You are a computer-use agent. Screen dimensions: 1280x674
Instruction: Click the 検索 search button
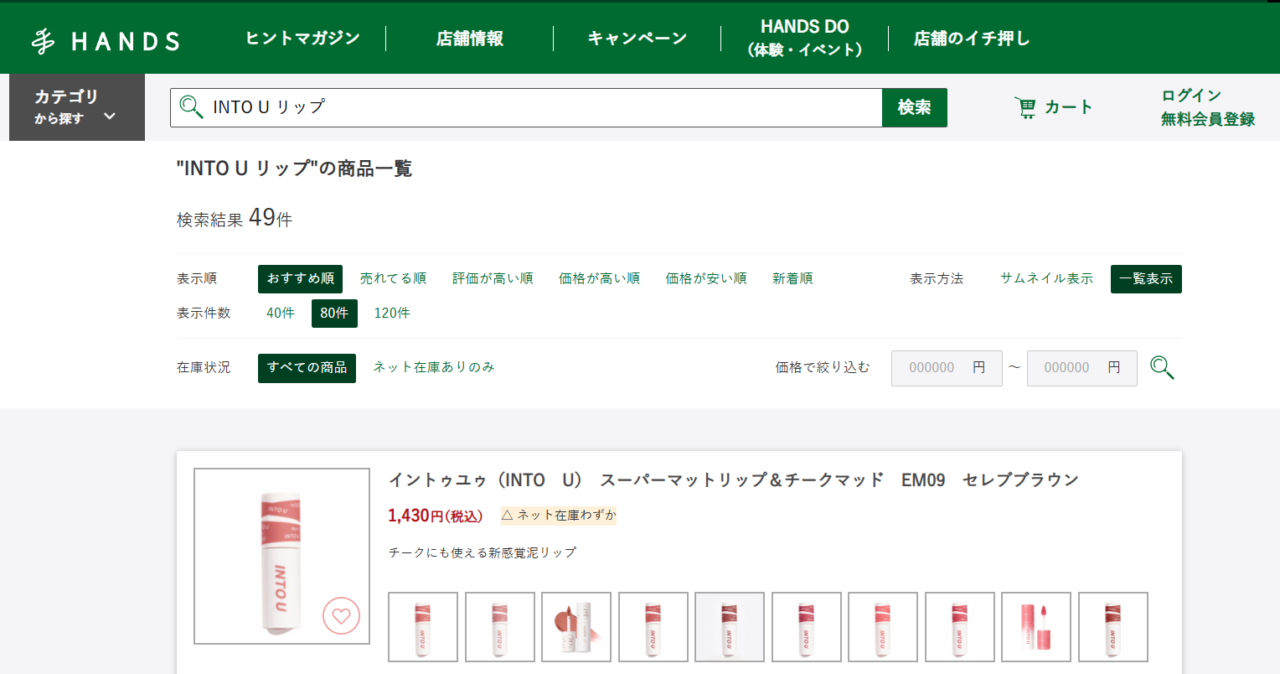[x=914, y=107]
